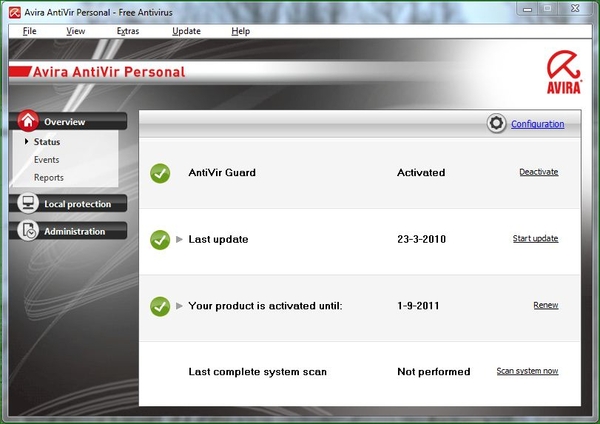
Task: Click the Activated status text
Action: tap(421, 173)
